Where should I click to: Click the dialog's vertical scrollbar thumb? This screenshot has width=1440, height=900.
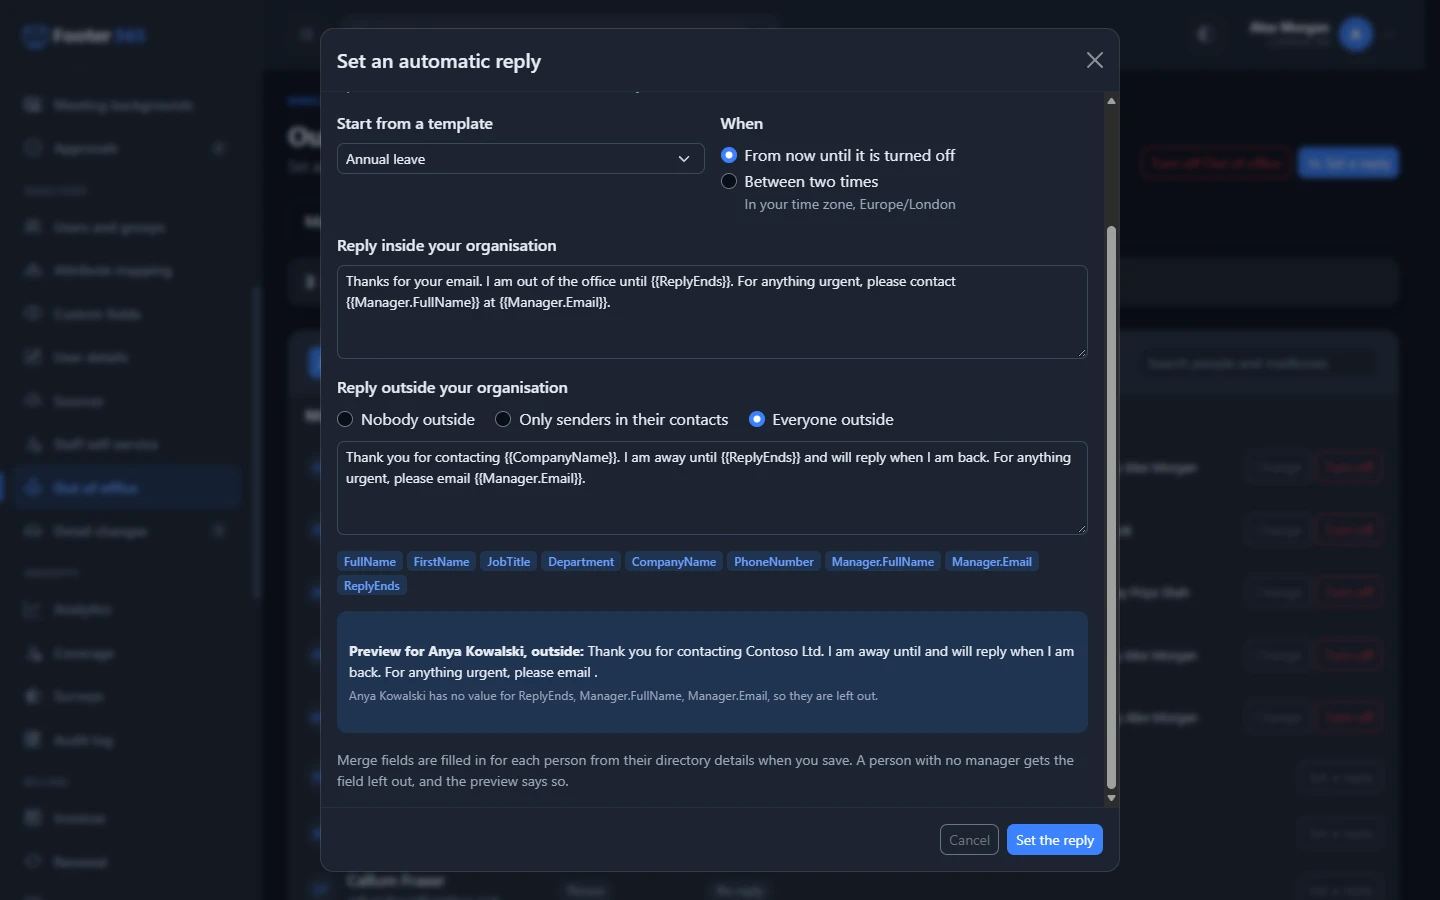1111,508
